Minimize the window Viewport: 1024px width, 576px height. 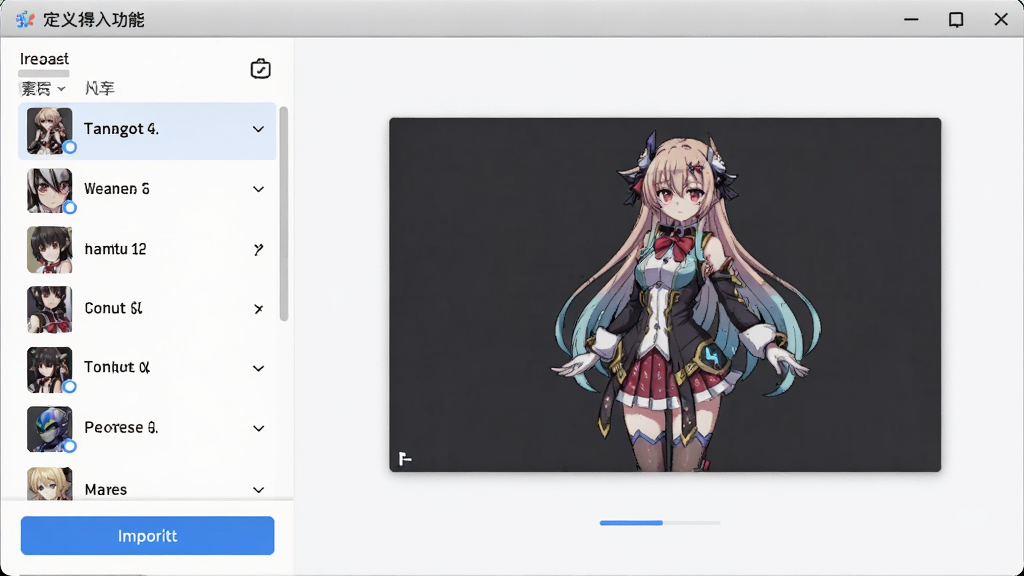(x=911, y=20)
